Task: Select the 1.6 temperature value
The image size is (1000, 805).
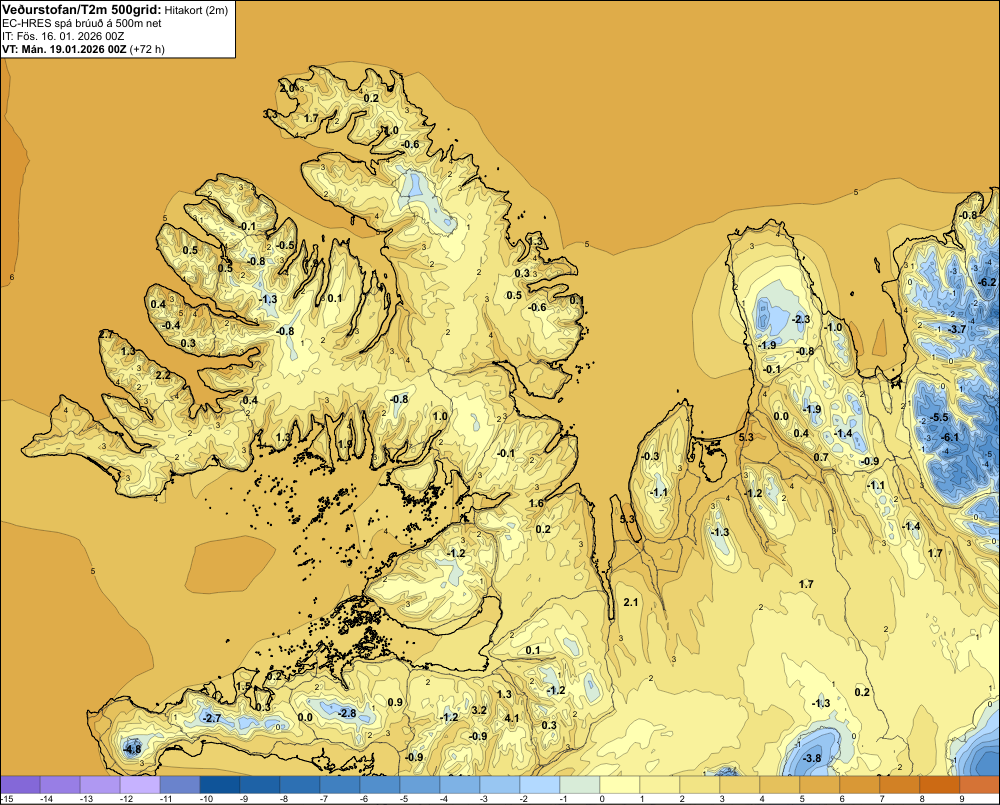Action: click(536, 503)
